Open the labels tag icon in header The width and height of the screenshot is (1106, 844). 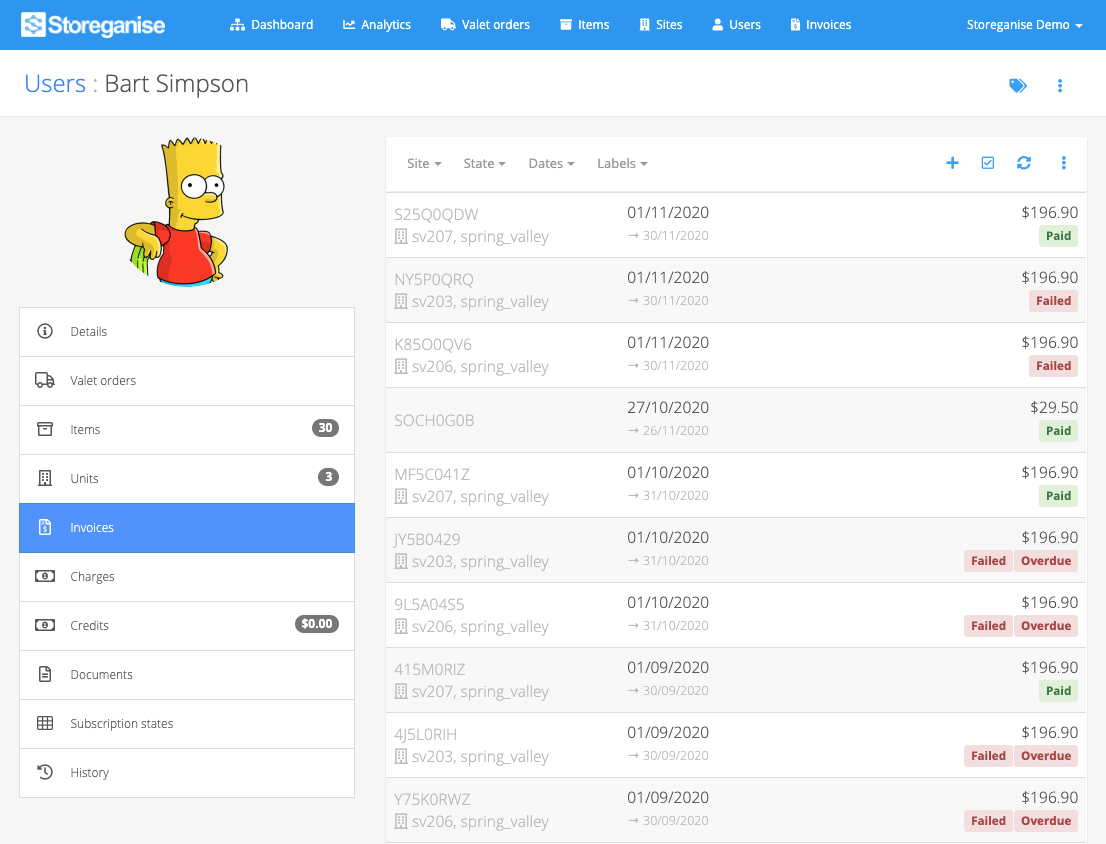1018,86
